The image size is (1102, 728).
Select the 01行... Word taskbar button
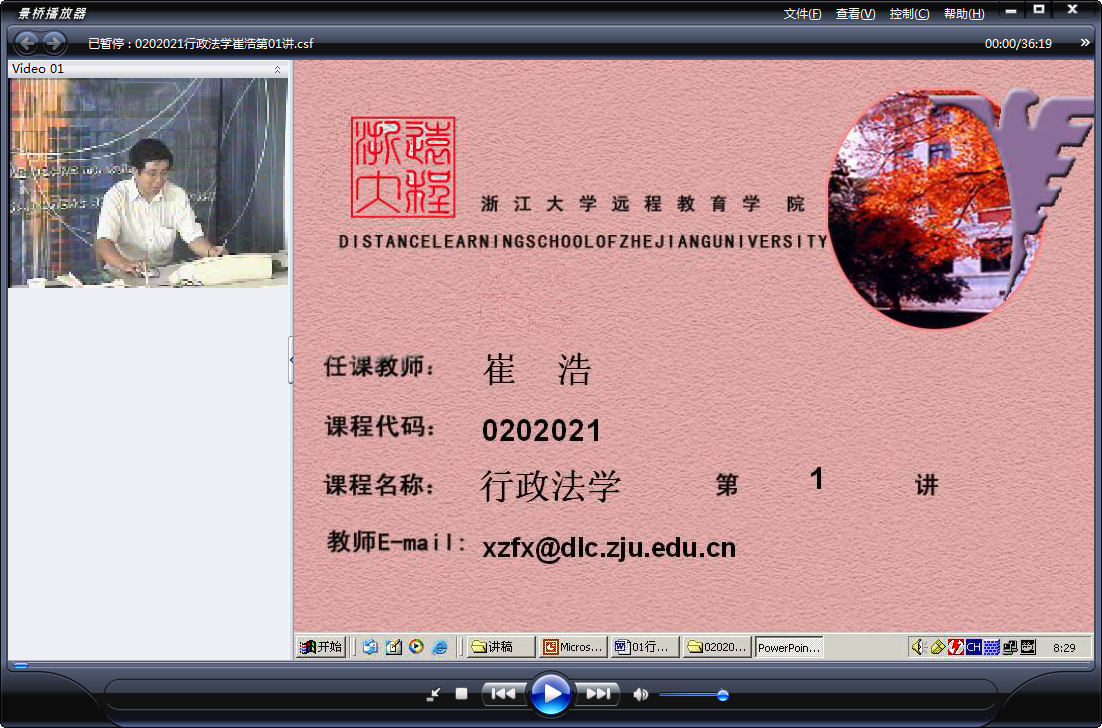pyautogui.click(x=645, y=646)
